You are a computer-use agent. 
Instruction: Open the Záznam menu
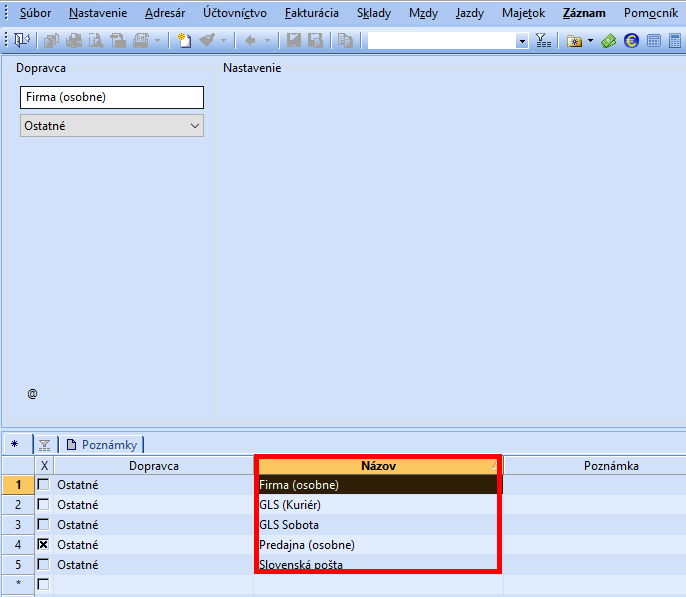(584, 13)
